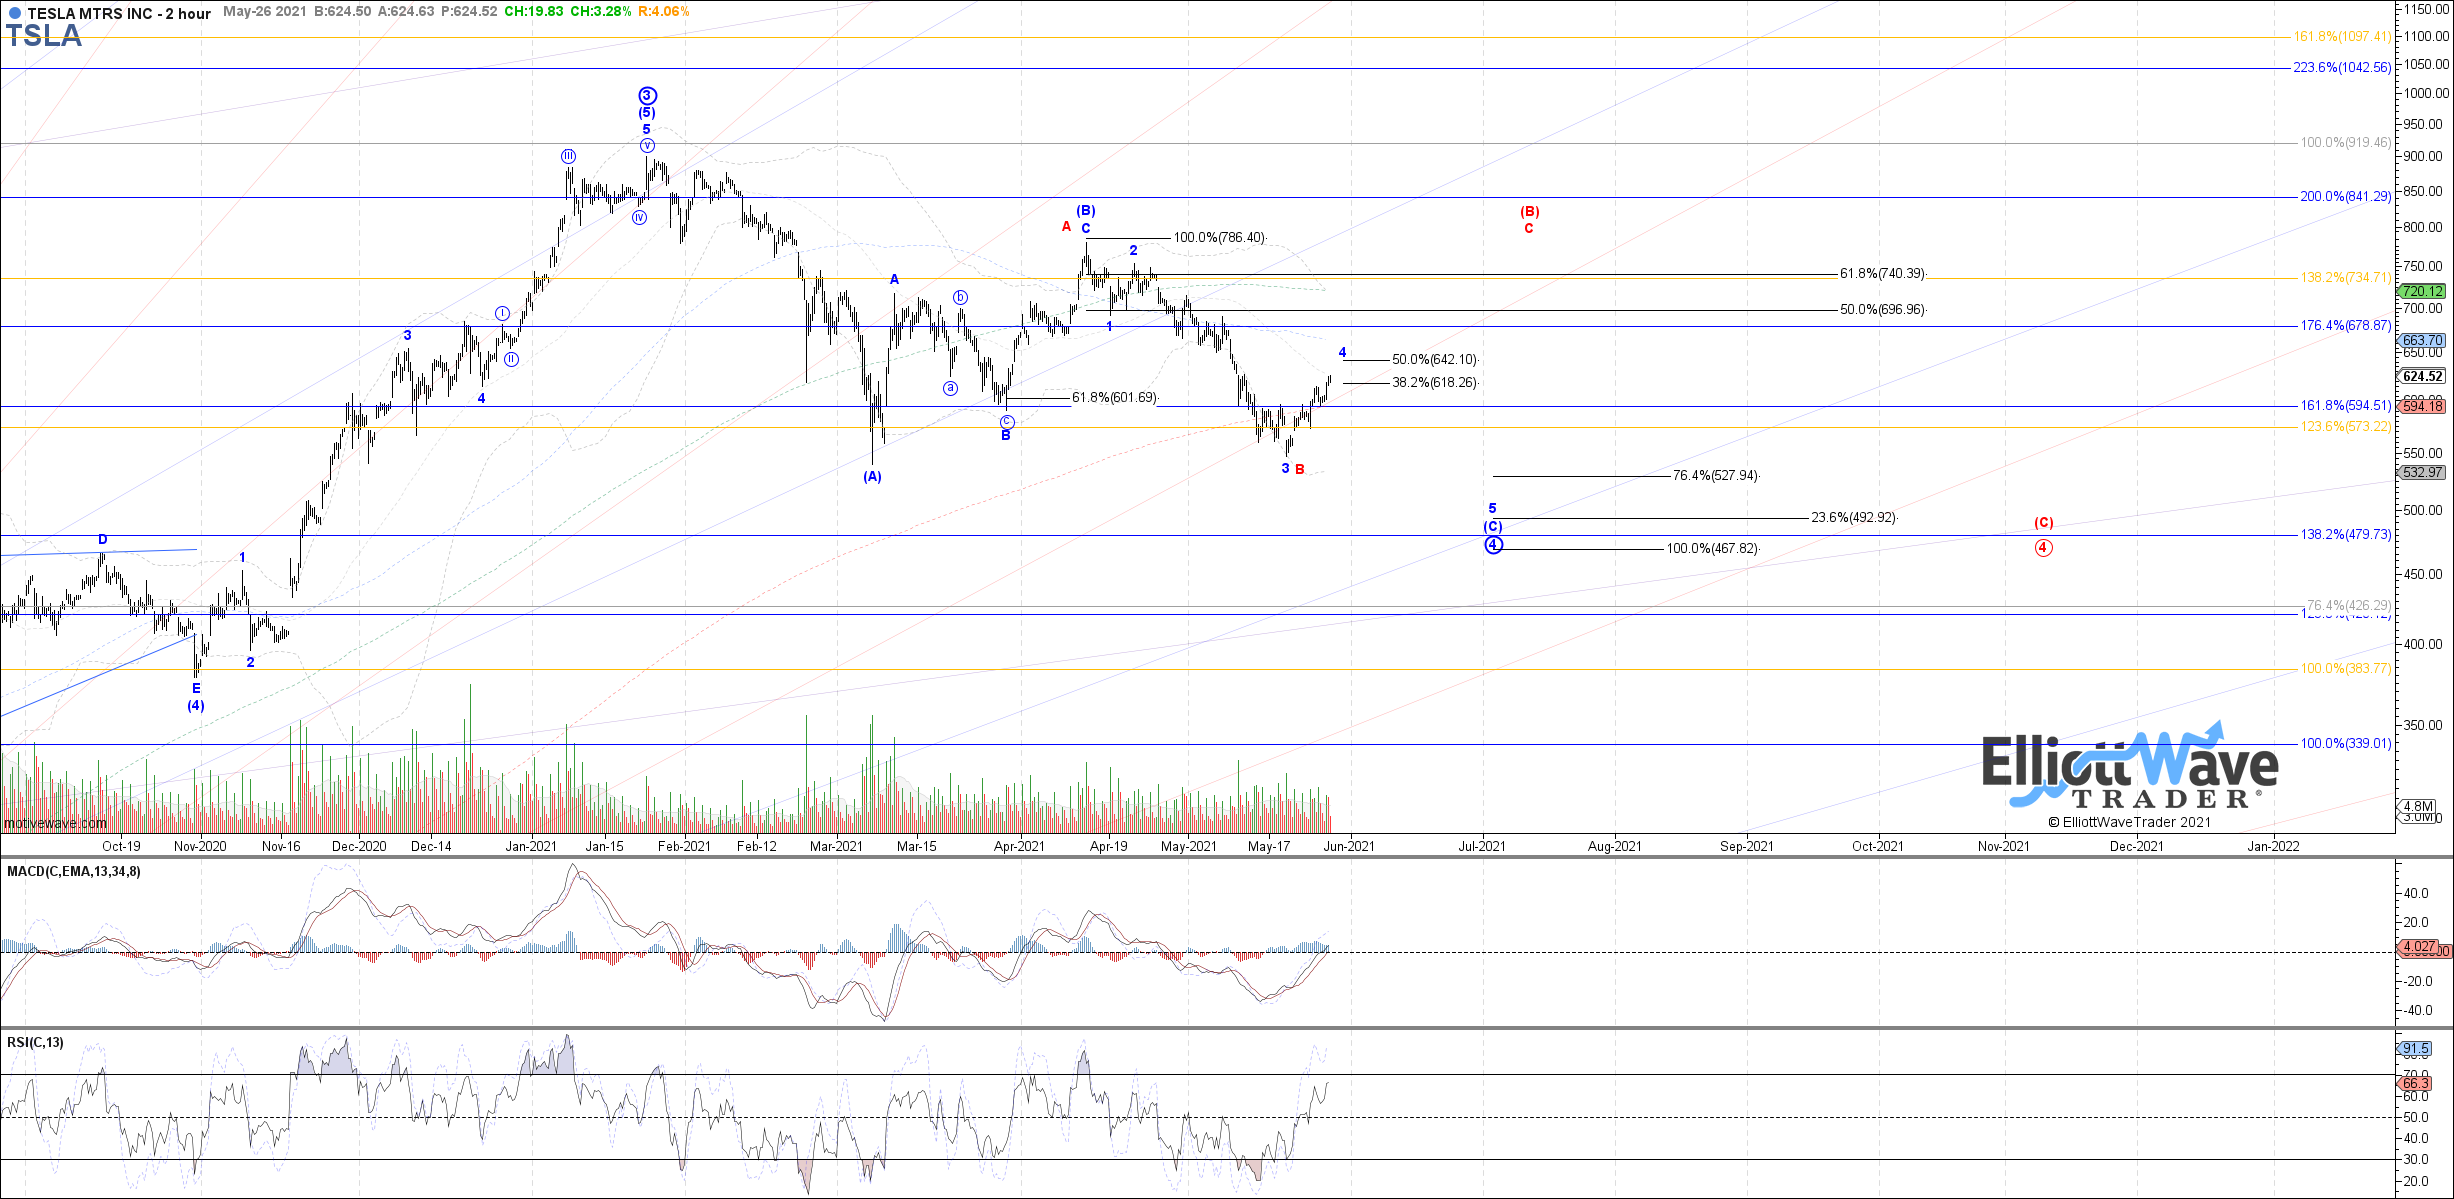Viewport: 2454px width, 1199px height.
Task: Click the Mar-2021 date on time axis
Action: pos(837,846)
